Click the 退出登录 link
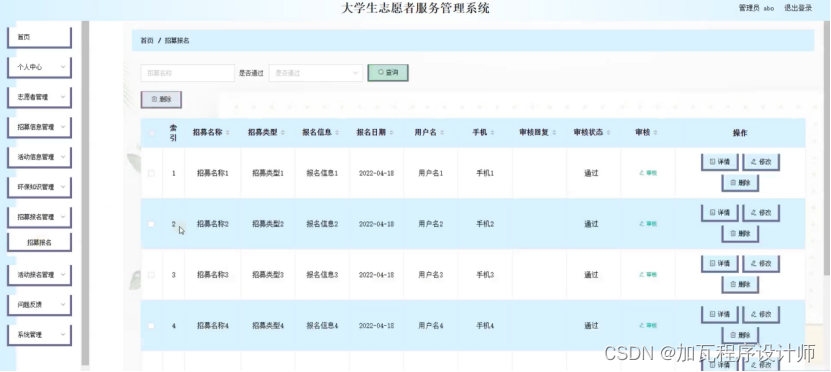Viewport: 831px width, 372px height. tap(798, 8)
